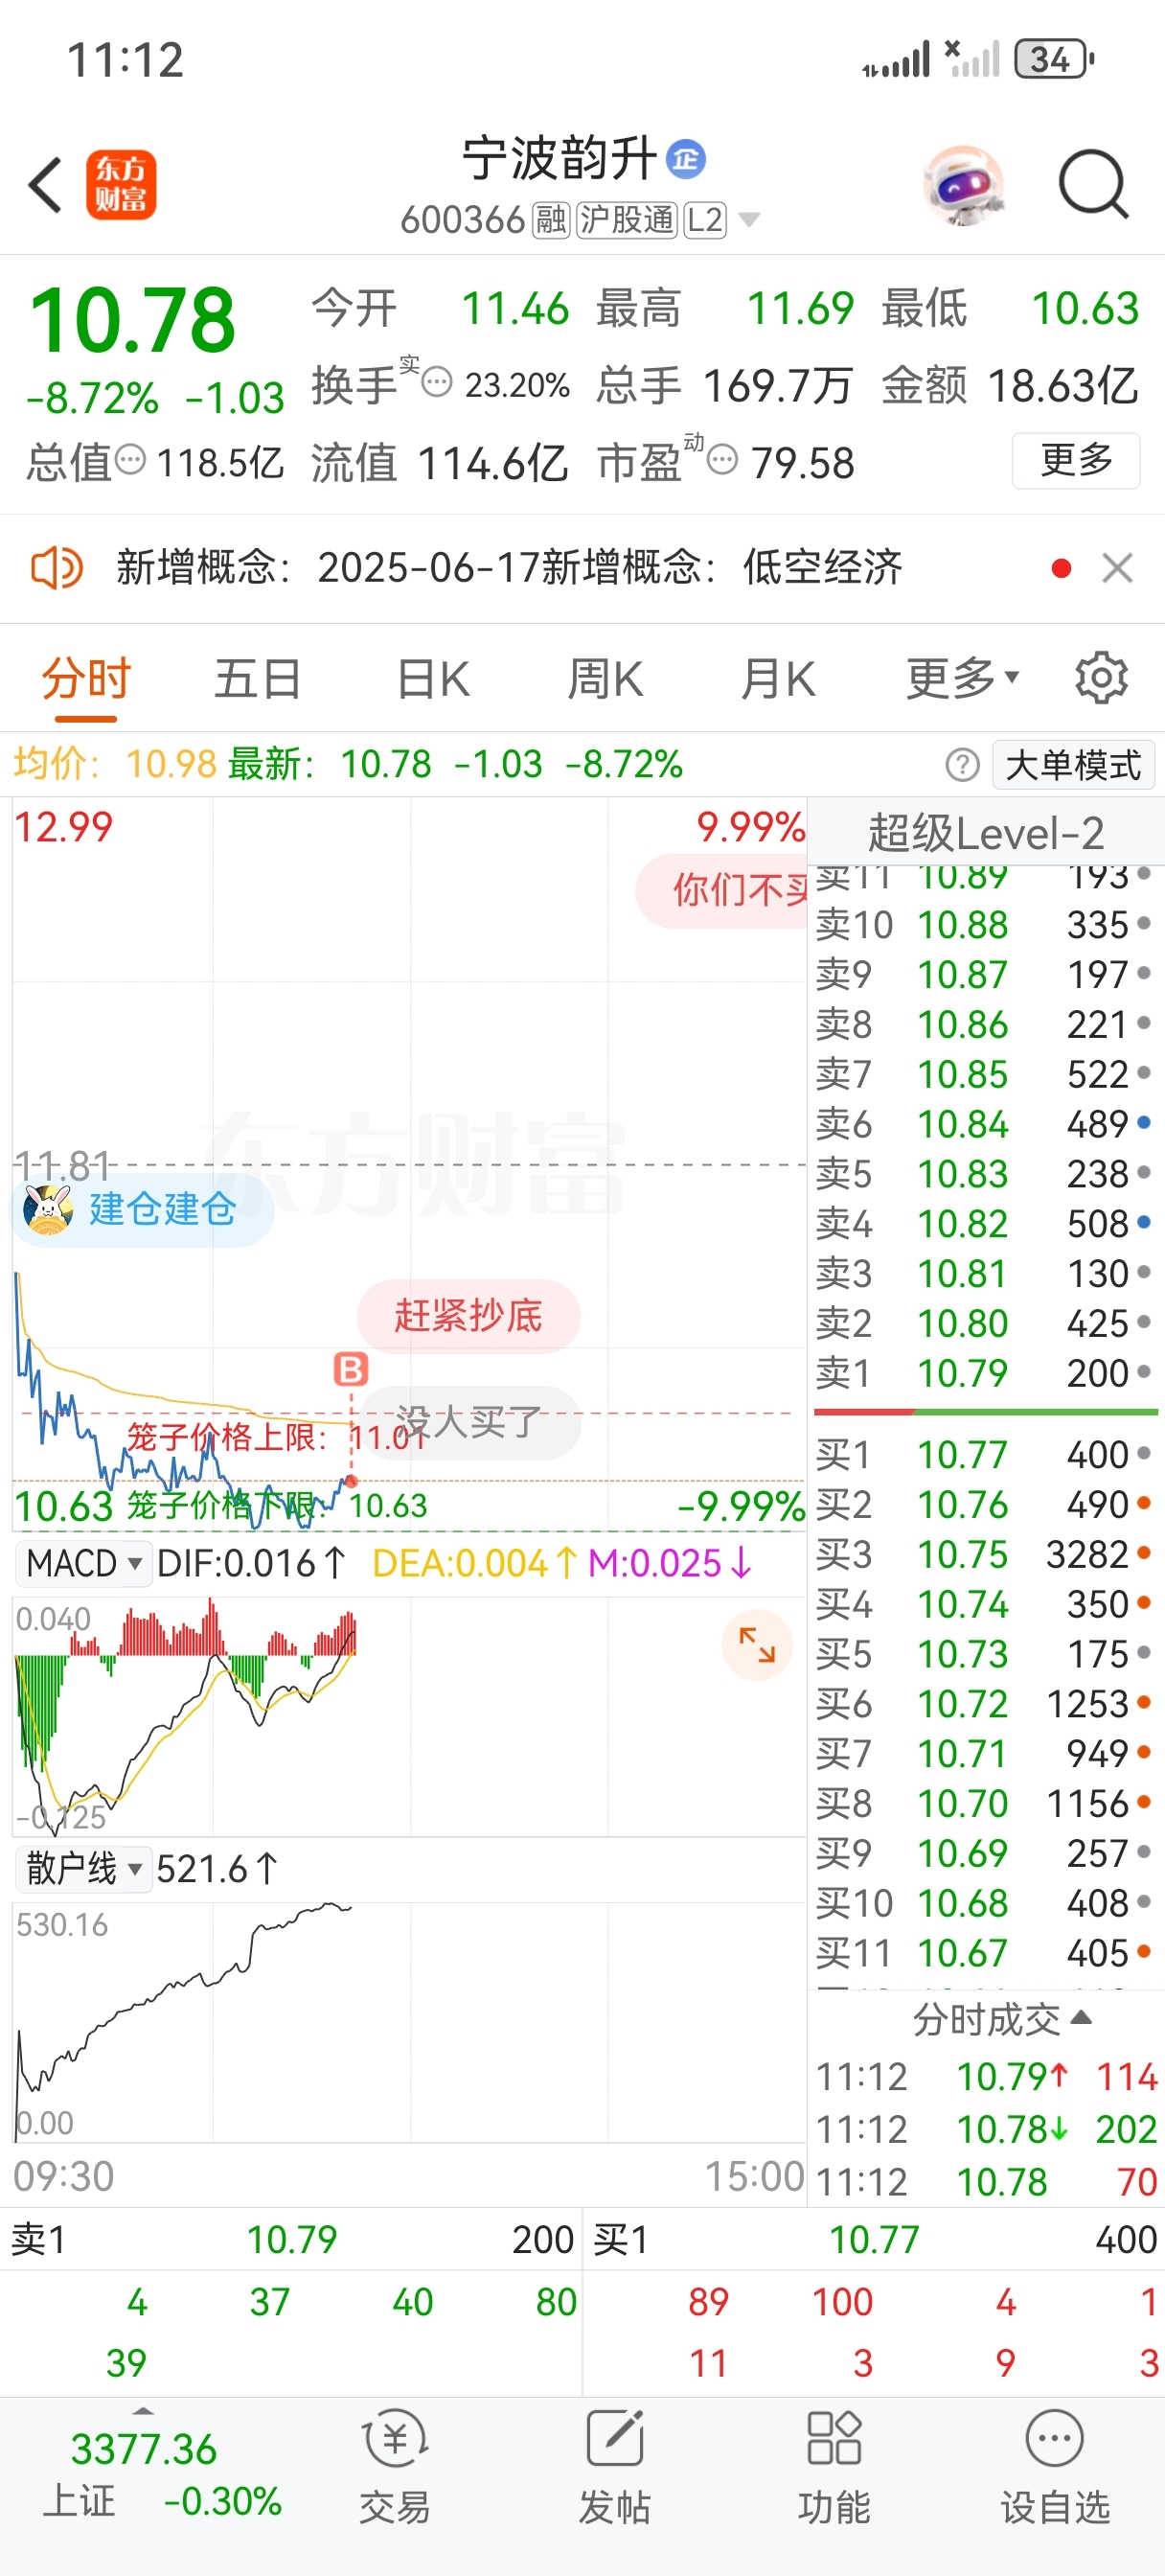The image size is (1165, 2576).
Task: Select the 买6 10.72 1253 row
Action: [986, 1704]
